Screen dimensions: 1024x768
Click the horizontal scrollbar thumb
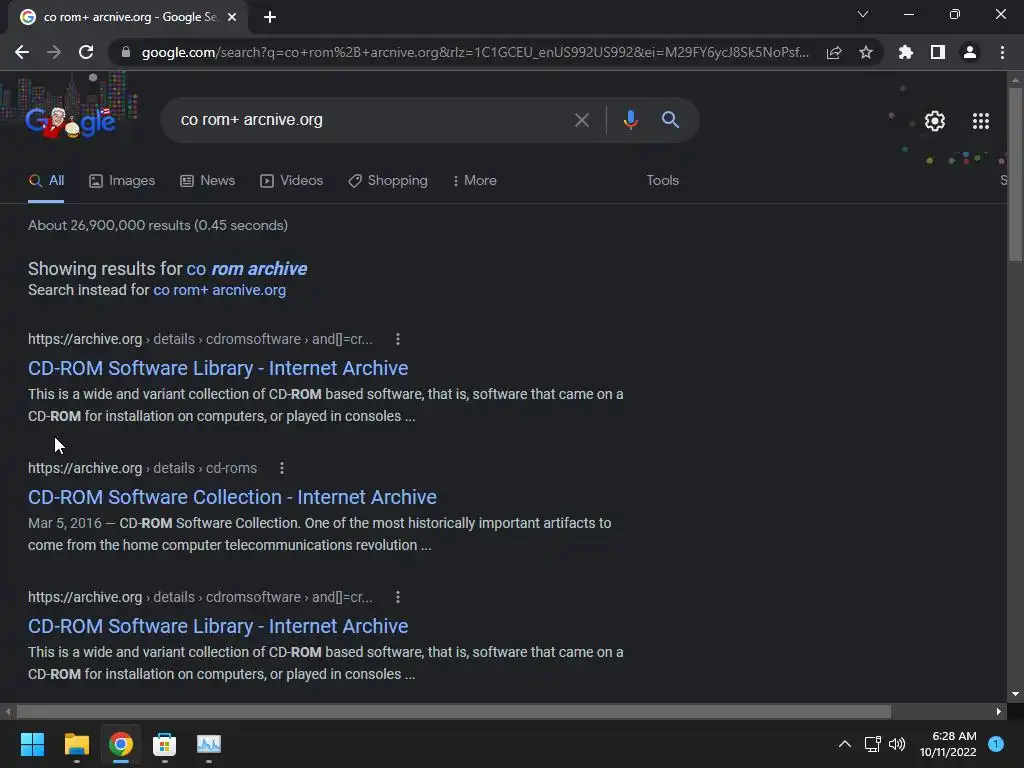tap(454, 711)
